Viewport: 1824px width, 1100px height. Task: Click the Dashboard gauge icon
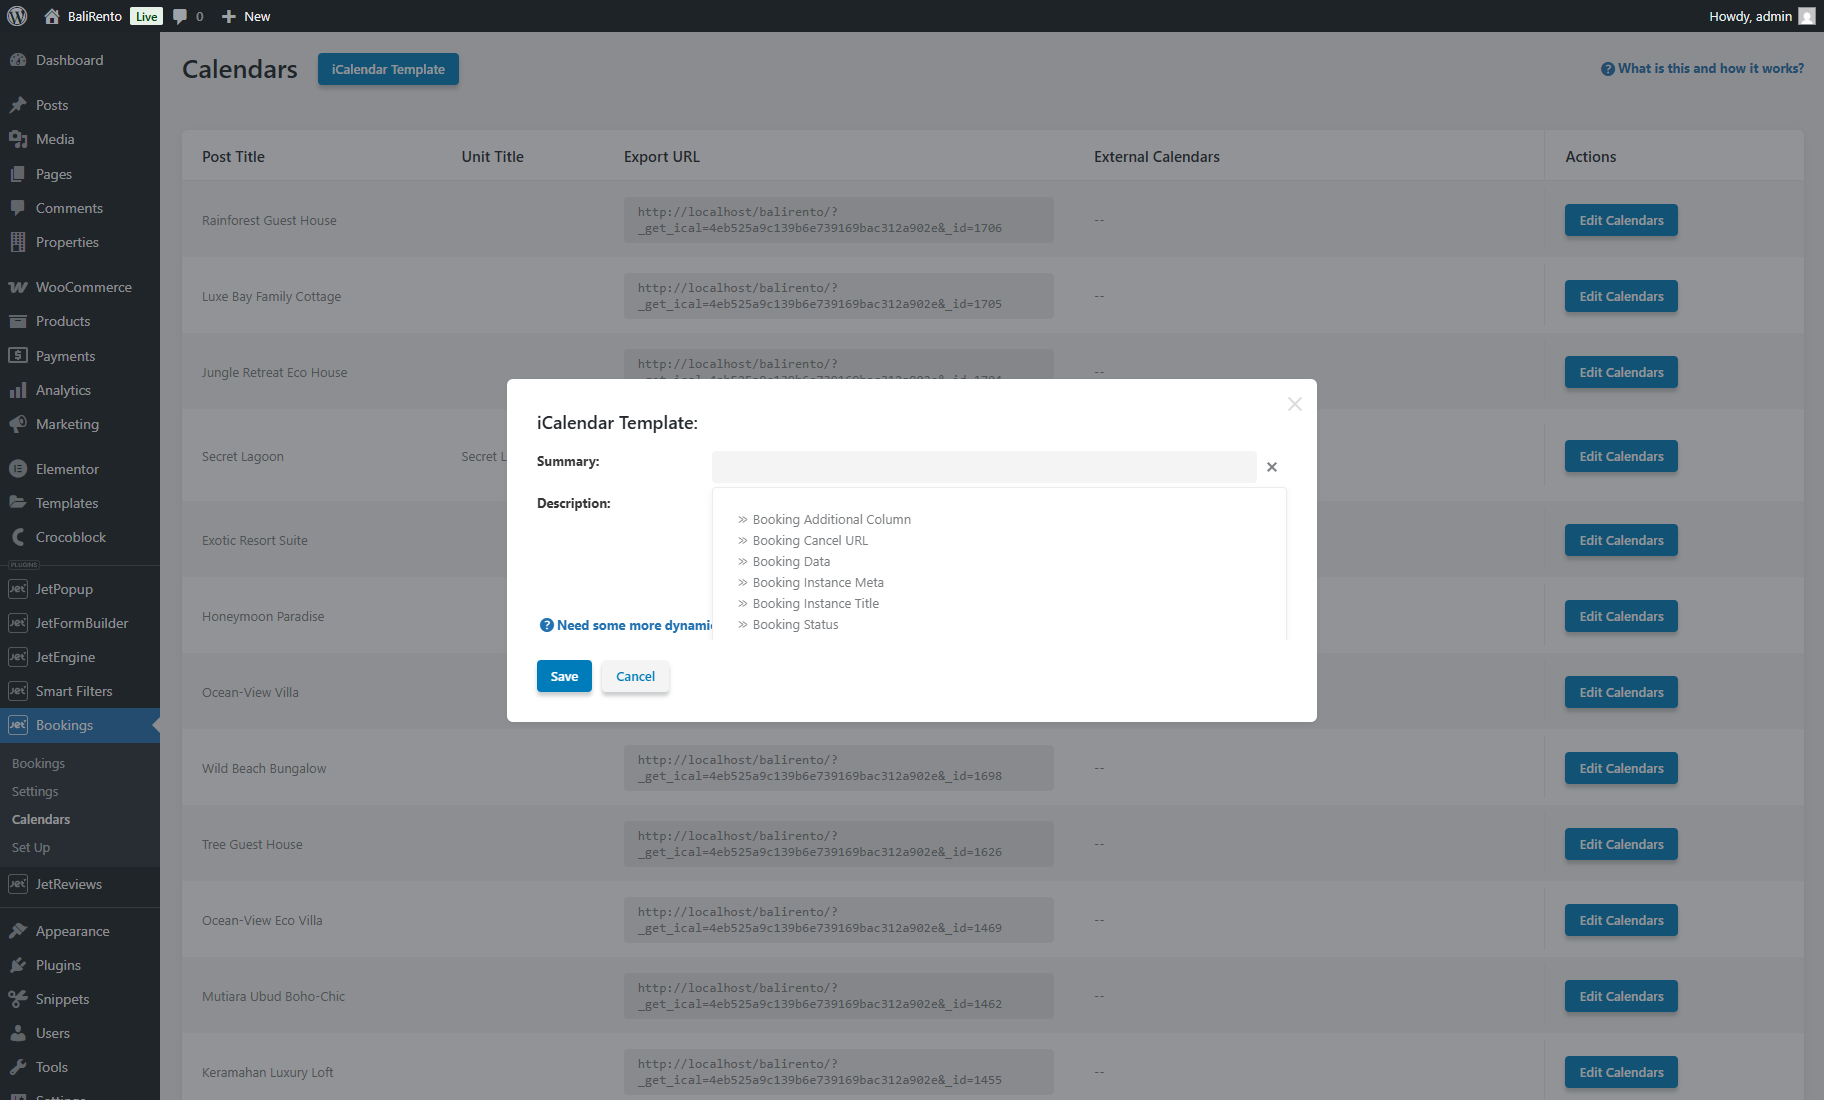pyautogui.click(x=18, y=60)
